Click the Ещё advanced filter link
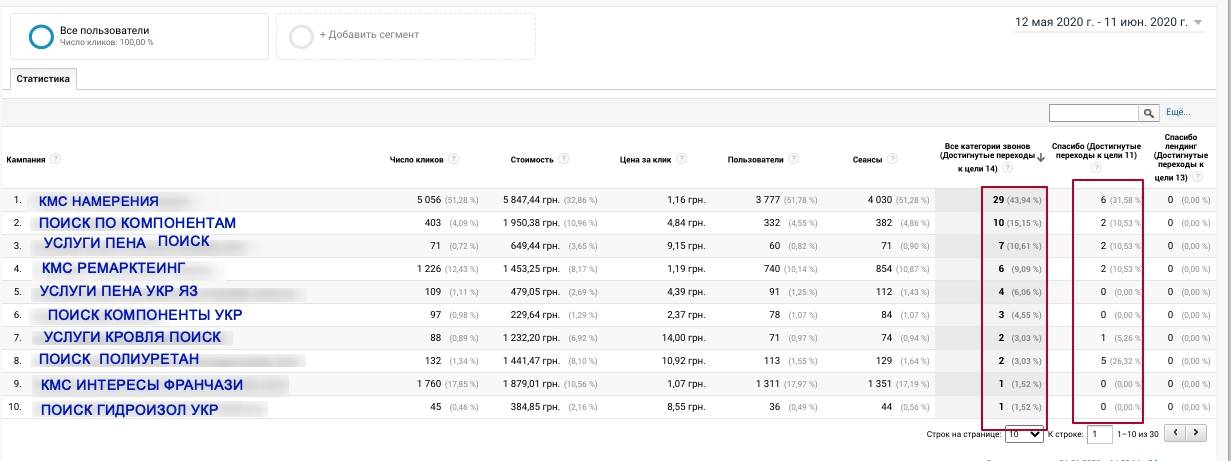Screen dimensions: 1231x461 click(x=1178, y=113)
